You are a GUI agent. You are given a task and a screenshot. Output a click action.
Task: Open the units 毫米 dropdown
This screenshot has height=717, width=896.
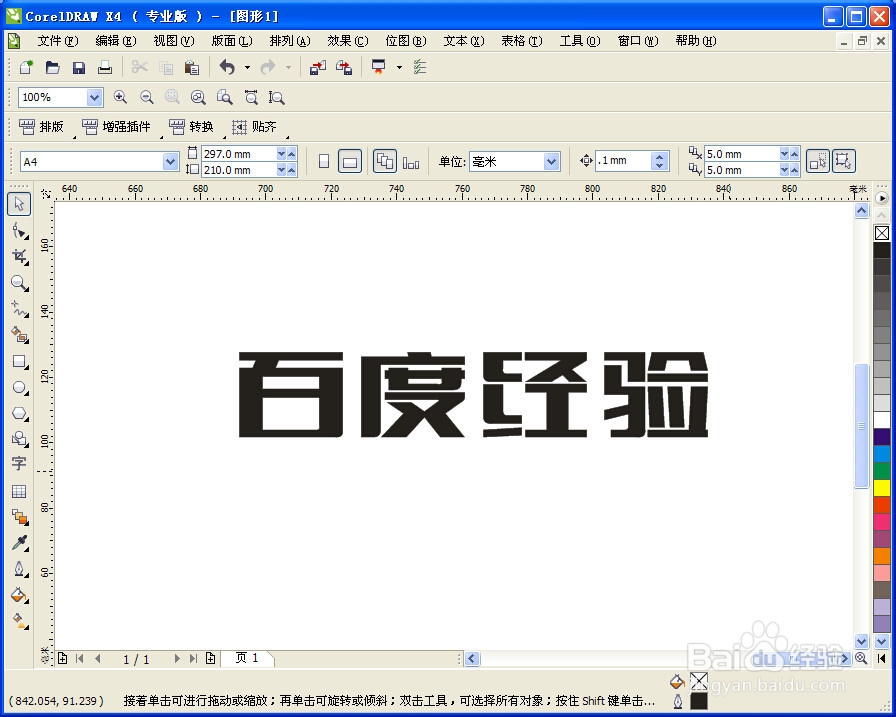point(551,162)
